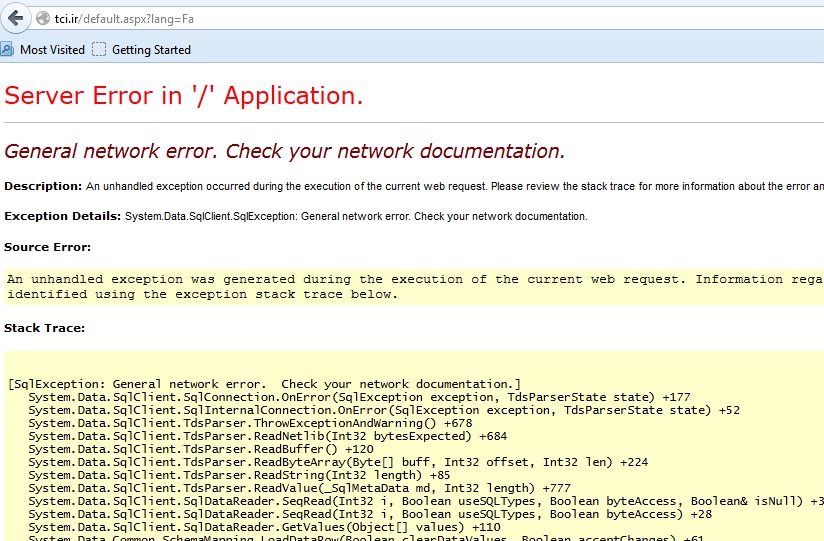This screenshot has width=824, height=541.
Task: Click the bold "Stack Trace:" label
Action: point(44,328)
